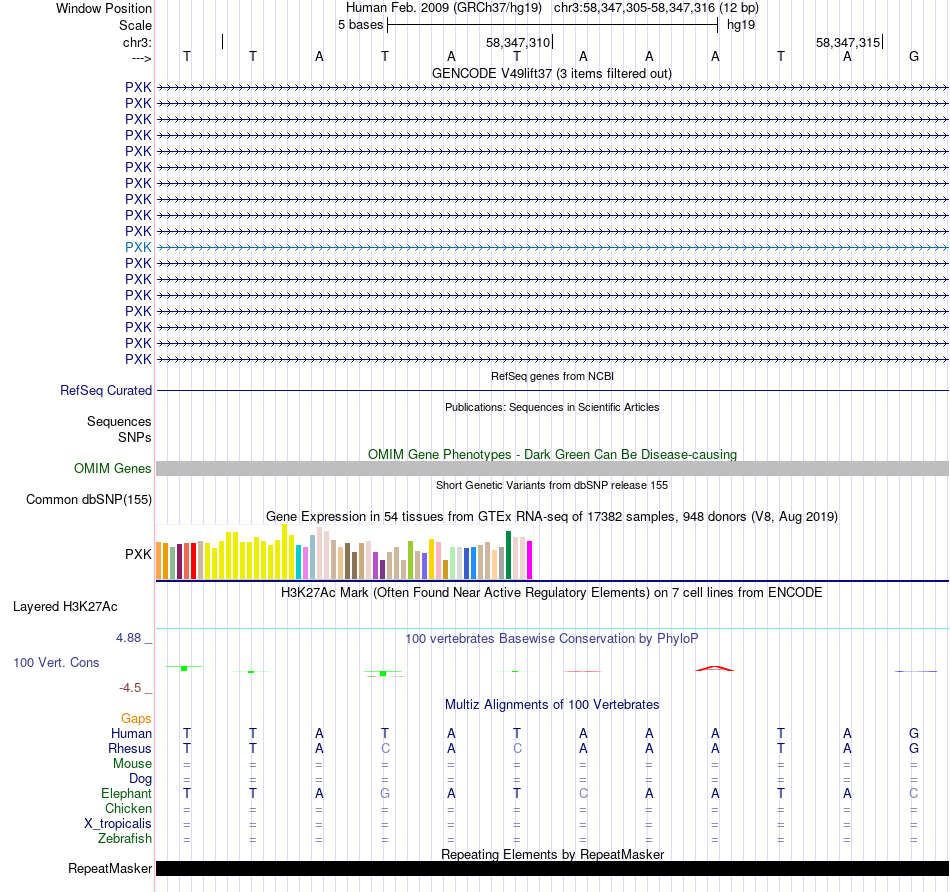Image resolution: width=950 pixels, height=892 pixels.
Task: Open '100 vertebrates Basewise Conservation by PhyloP' title
Action: click(552, 639)
